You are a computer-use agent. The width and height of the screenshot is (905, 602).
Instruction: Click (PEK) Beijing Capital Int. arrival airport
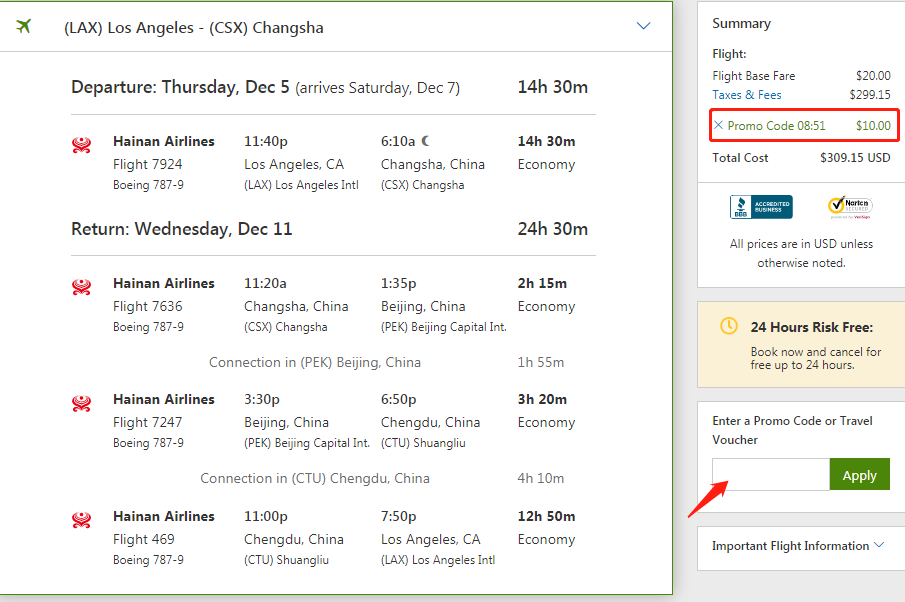443,327
